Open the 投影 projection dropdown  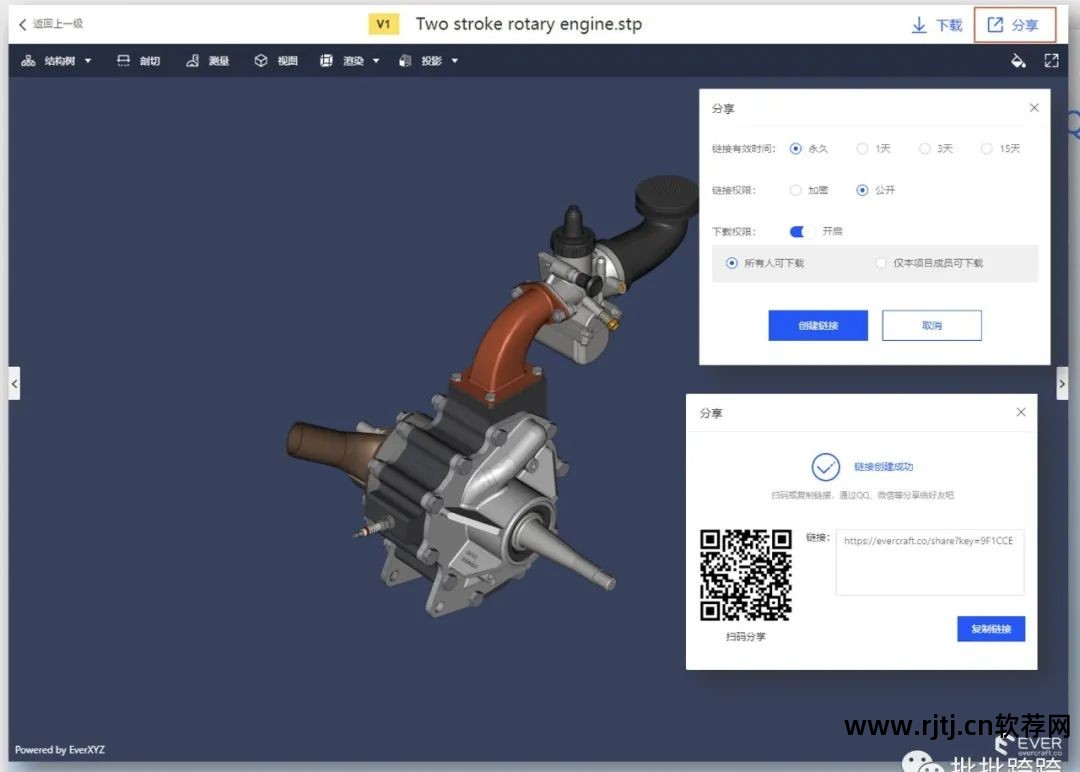coord(429,61)
